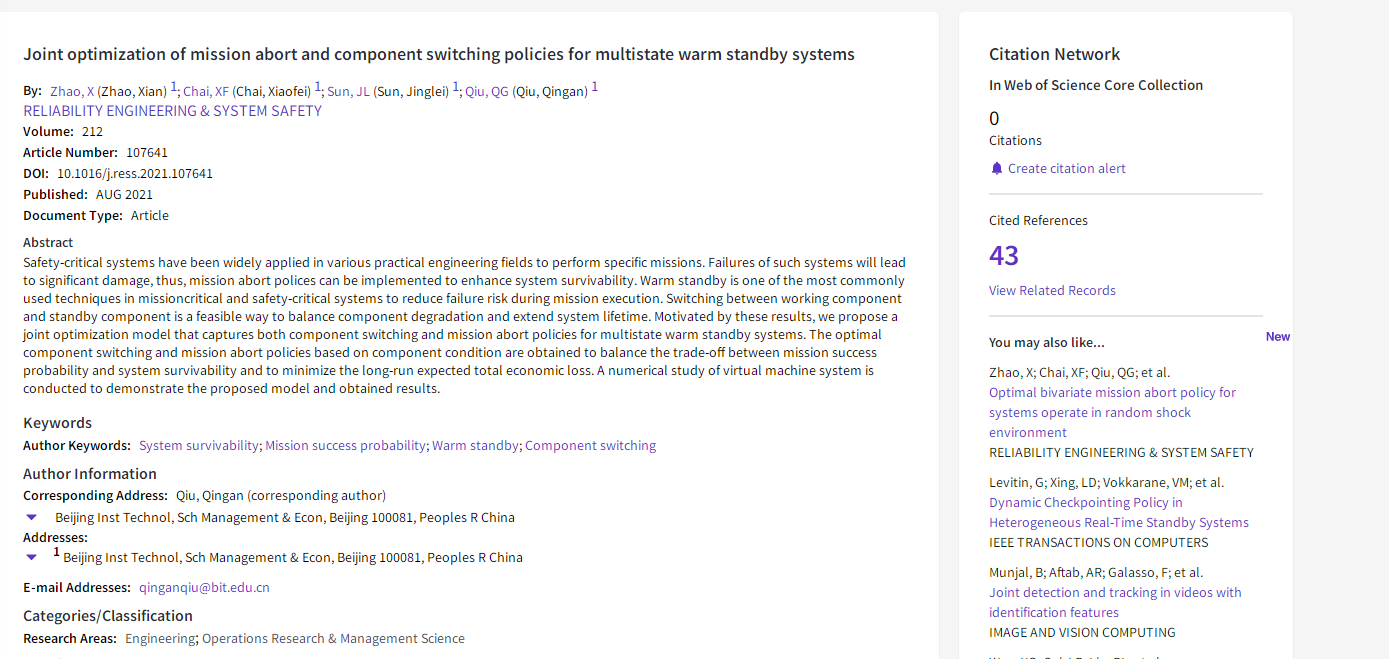1389x659 pixels.
Task: Open the Engineering research area link
Action: coord(160,639)
